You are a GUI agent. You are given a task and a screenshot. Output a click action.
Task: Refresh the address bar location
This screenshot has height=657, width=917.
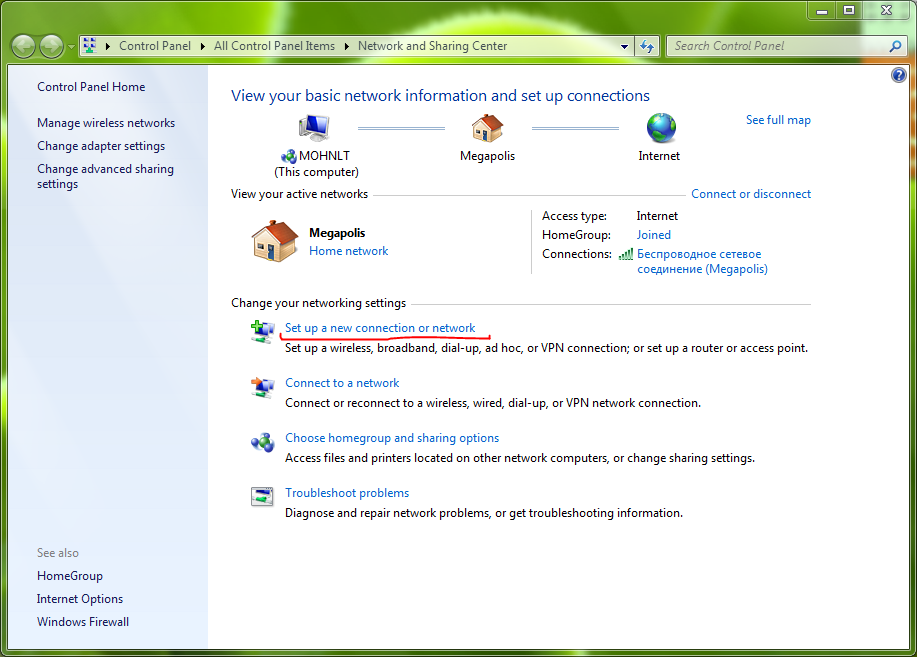(648, 46)
